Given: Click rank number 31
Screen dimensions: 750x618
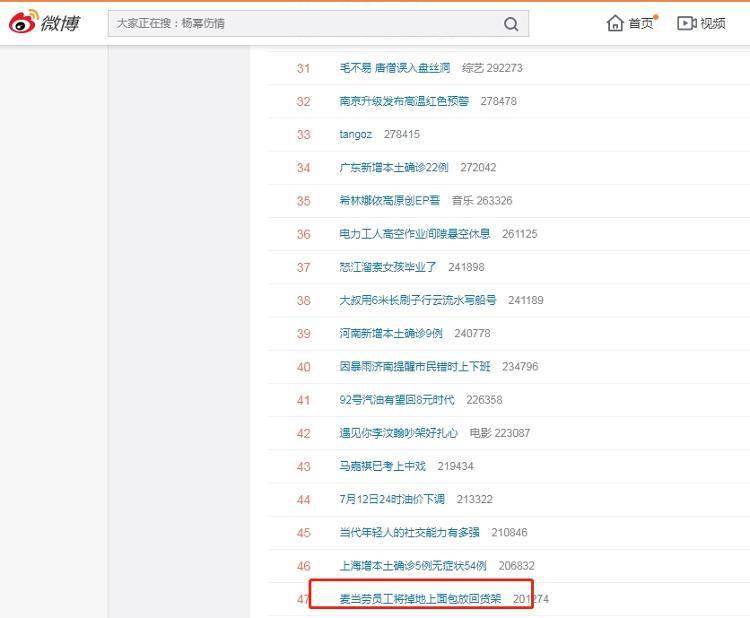Looking at the screenshot, I should (303, 68).
